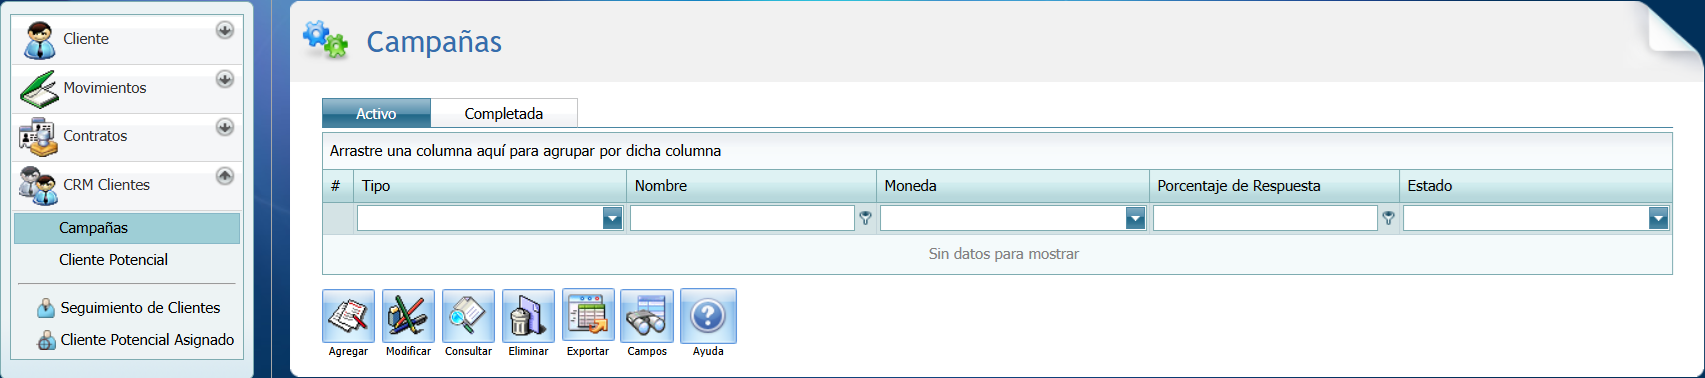This screenshot has width=1705, height=378.
Task: Click the # column header
Action: click(x=339, y=186)
